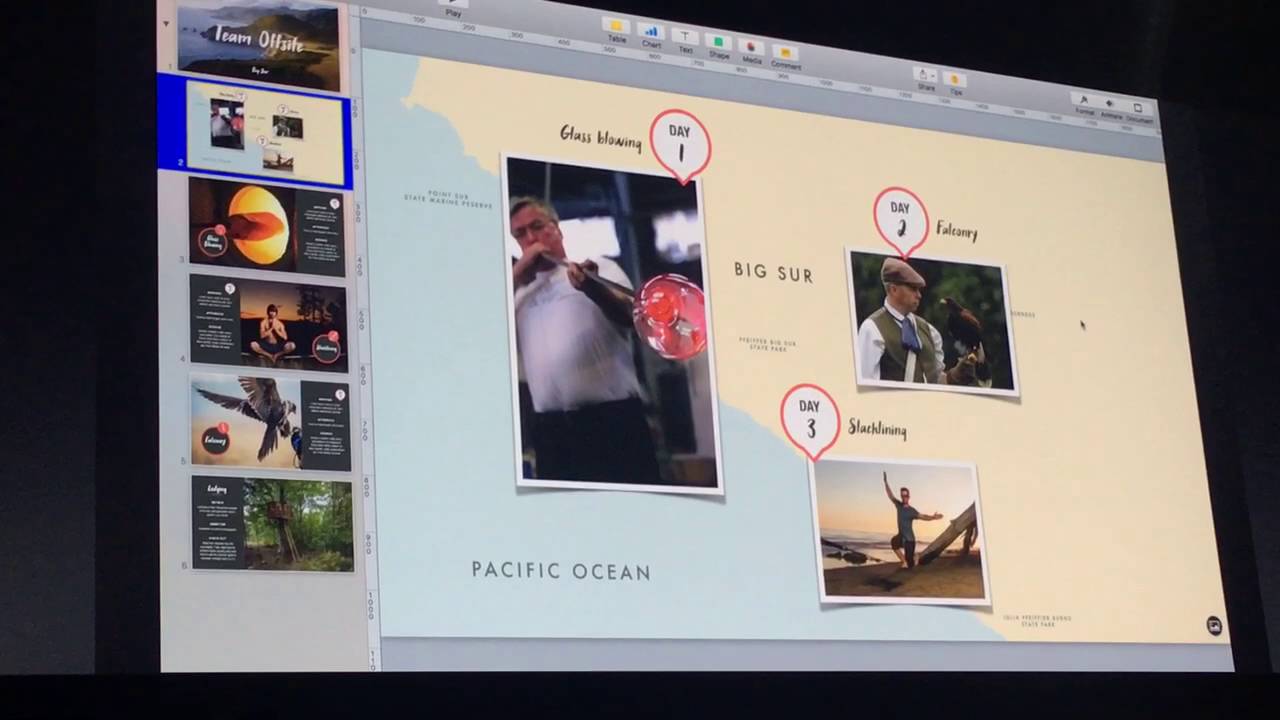Open the Shape picker in toolbar
1280x720 pixels.
point(718,46)
